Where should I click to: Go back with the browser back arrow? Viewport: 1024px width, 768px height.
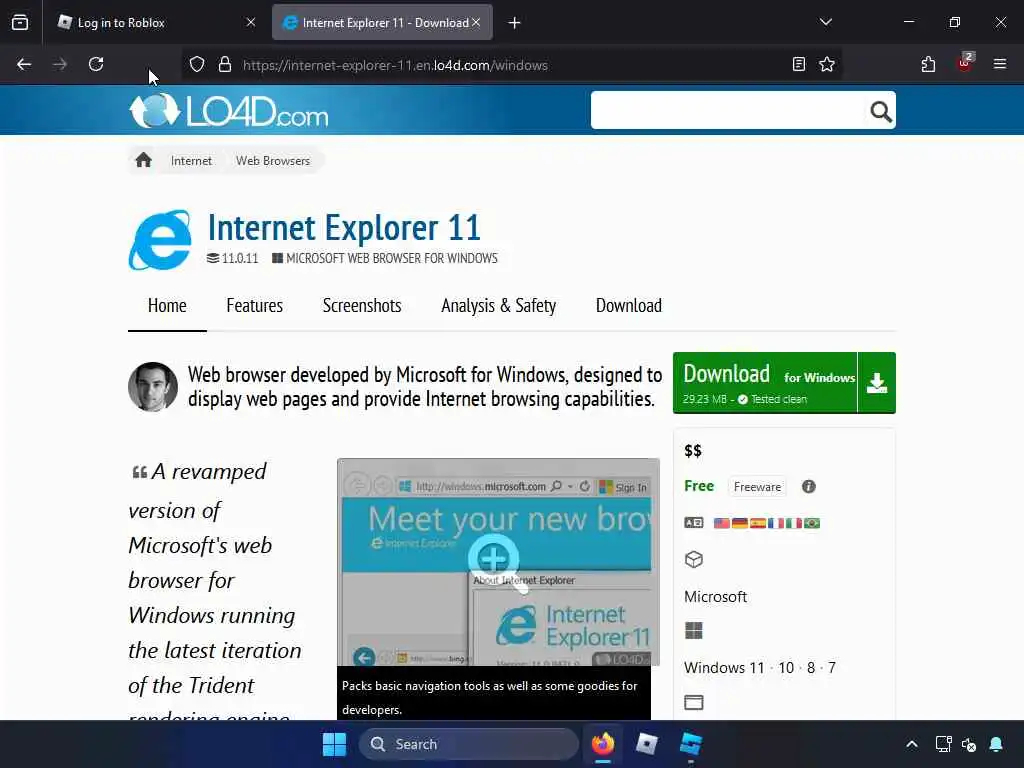click(24, 64)
